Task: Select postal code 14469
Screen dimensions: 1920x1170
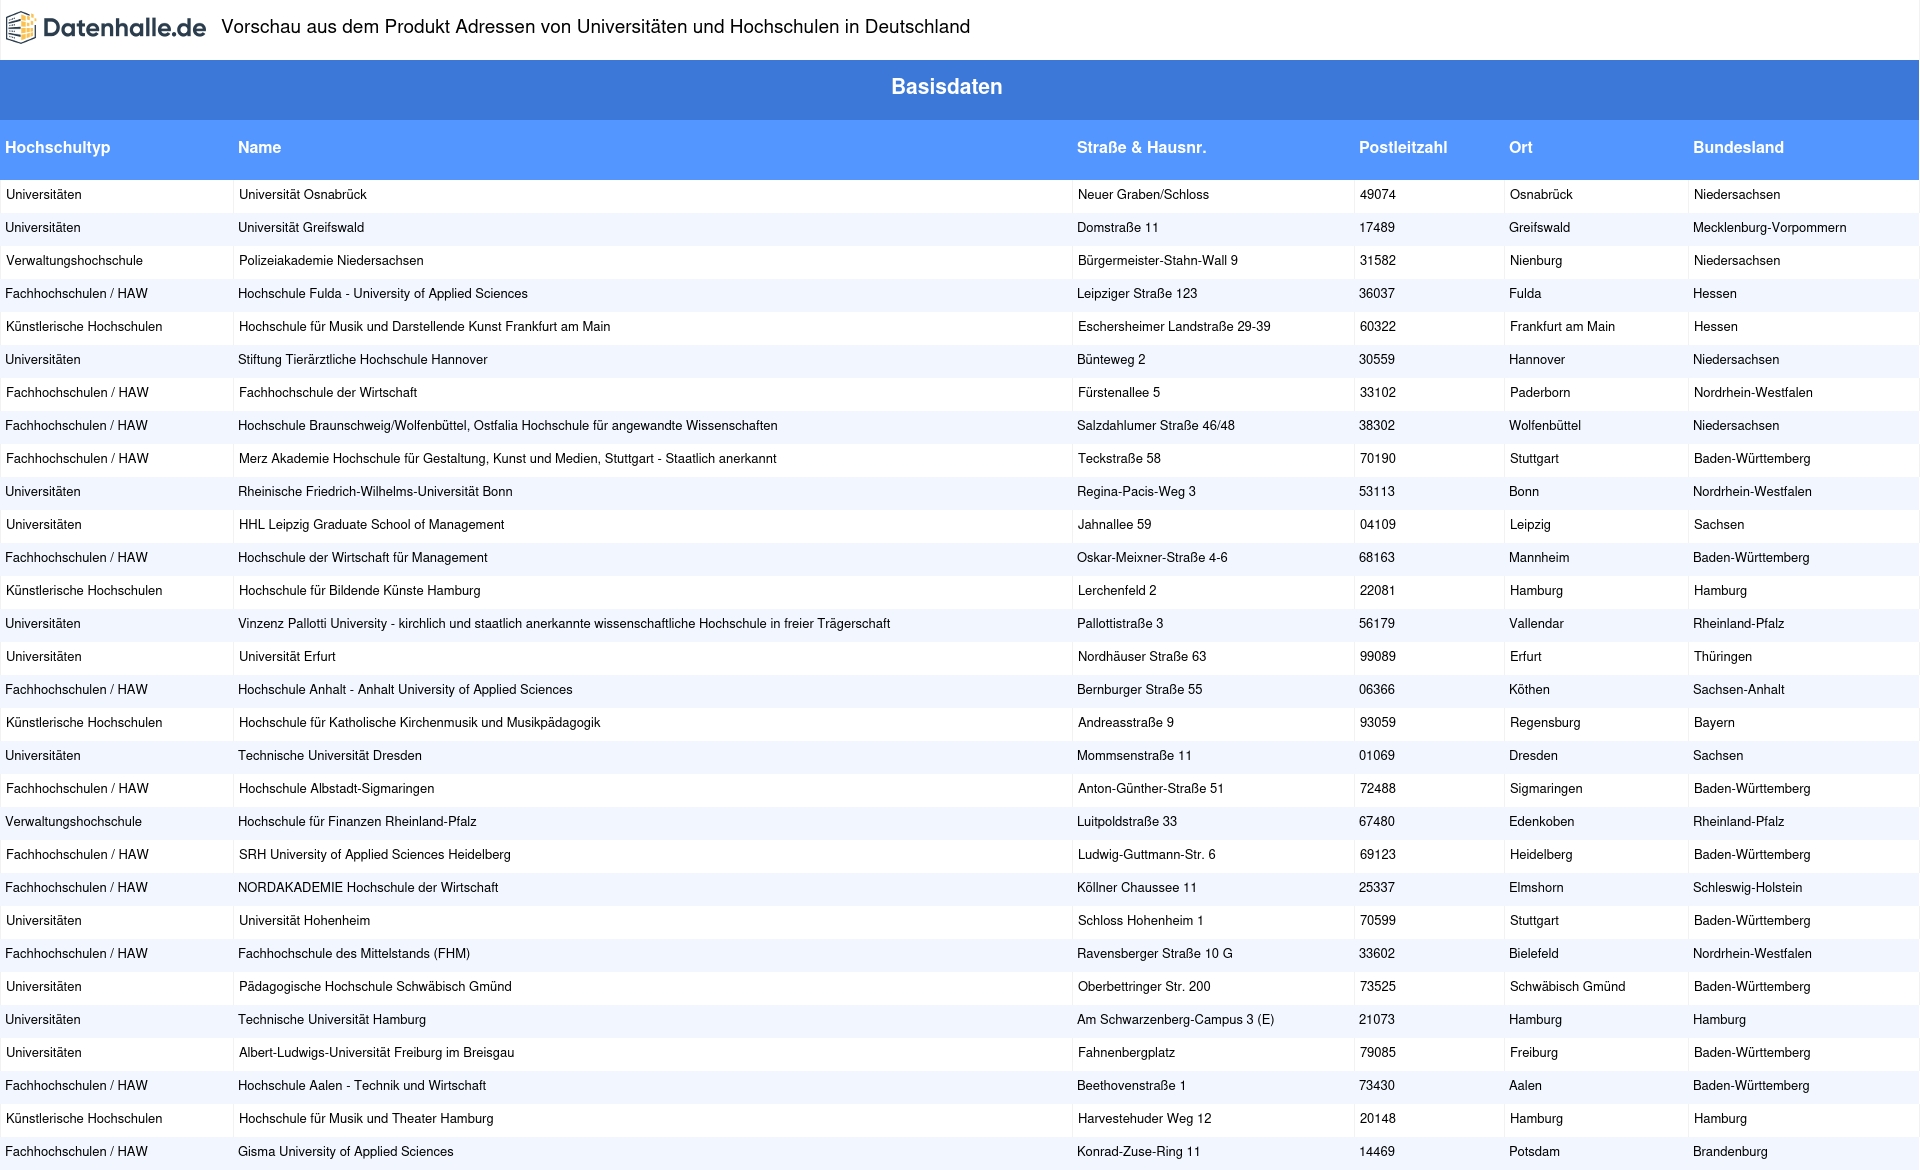Action: 1377,1151
